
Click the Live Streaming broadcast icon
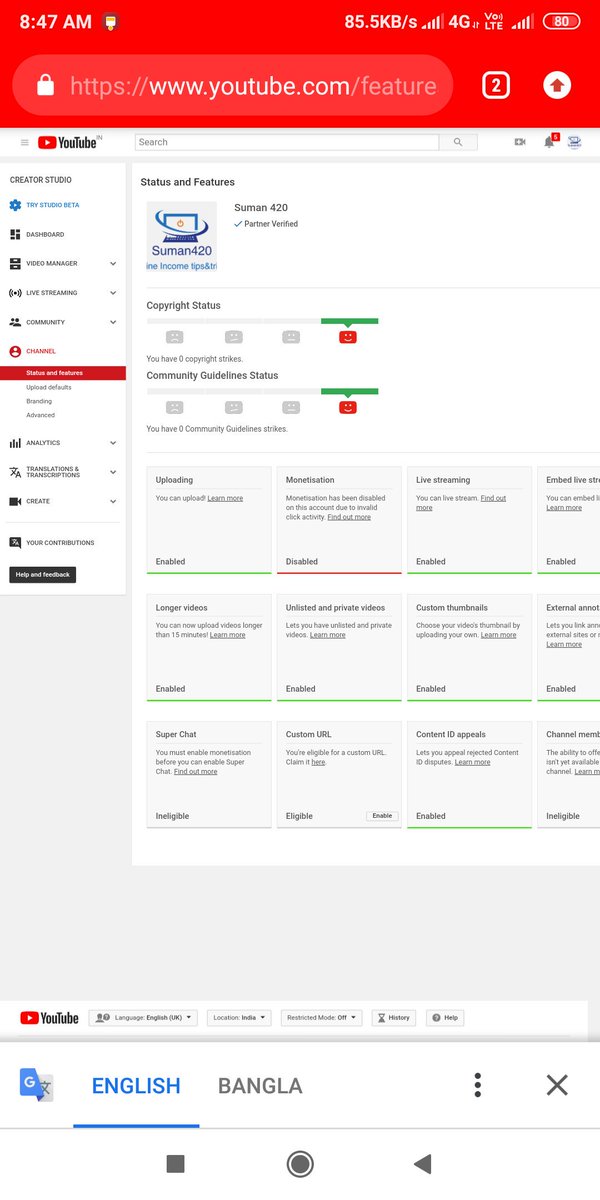(15, 293)
